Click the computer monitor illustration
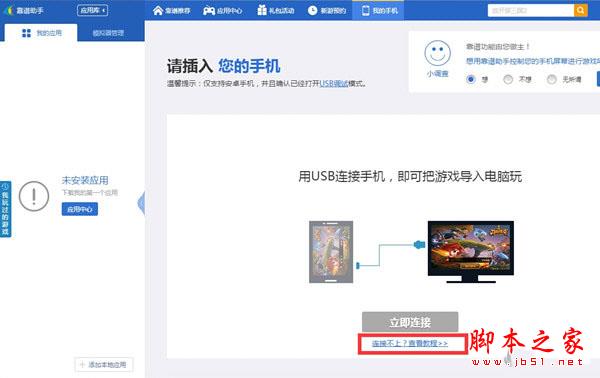The image size is (600, 378). pos(471,251)
